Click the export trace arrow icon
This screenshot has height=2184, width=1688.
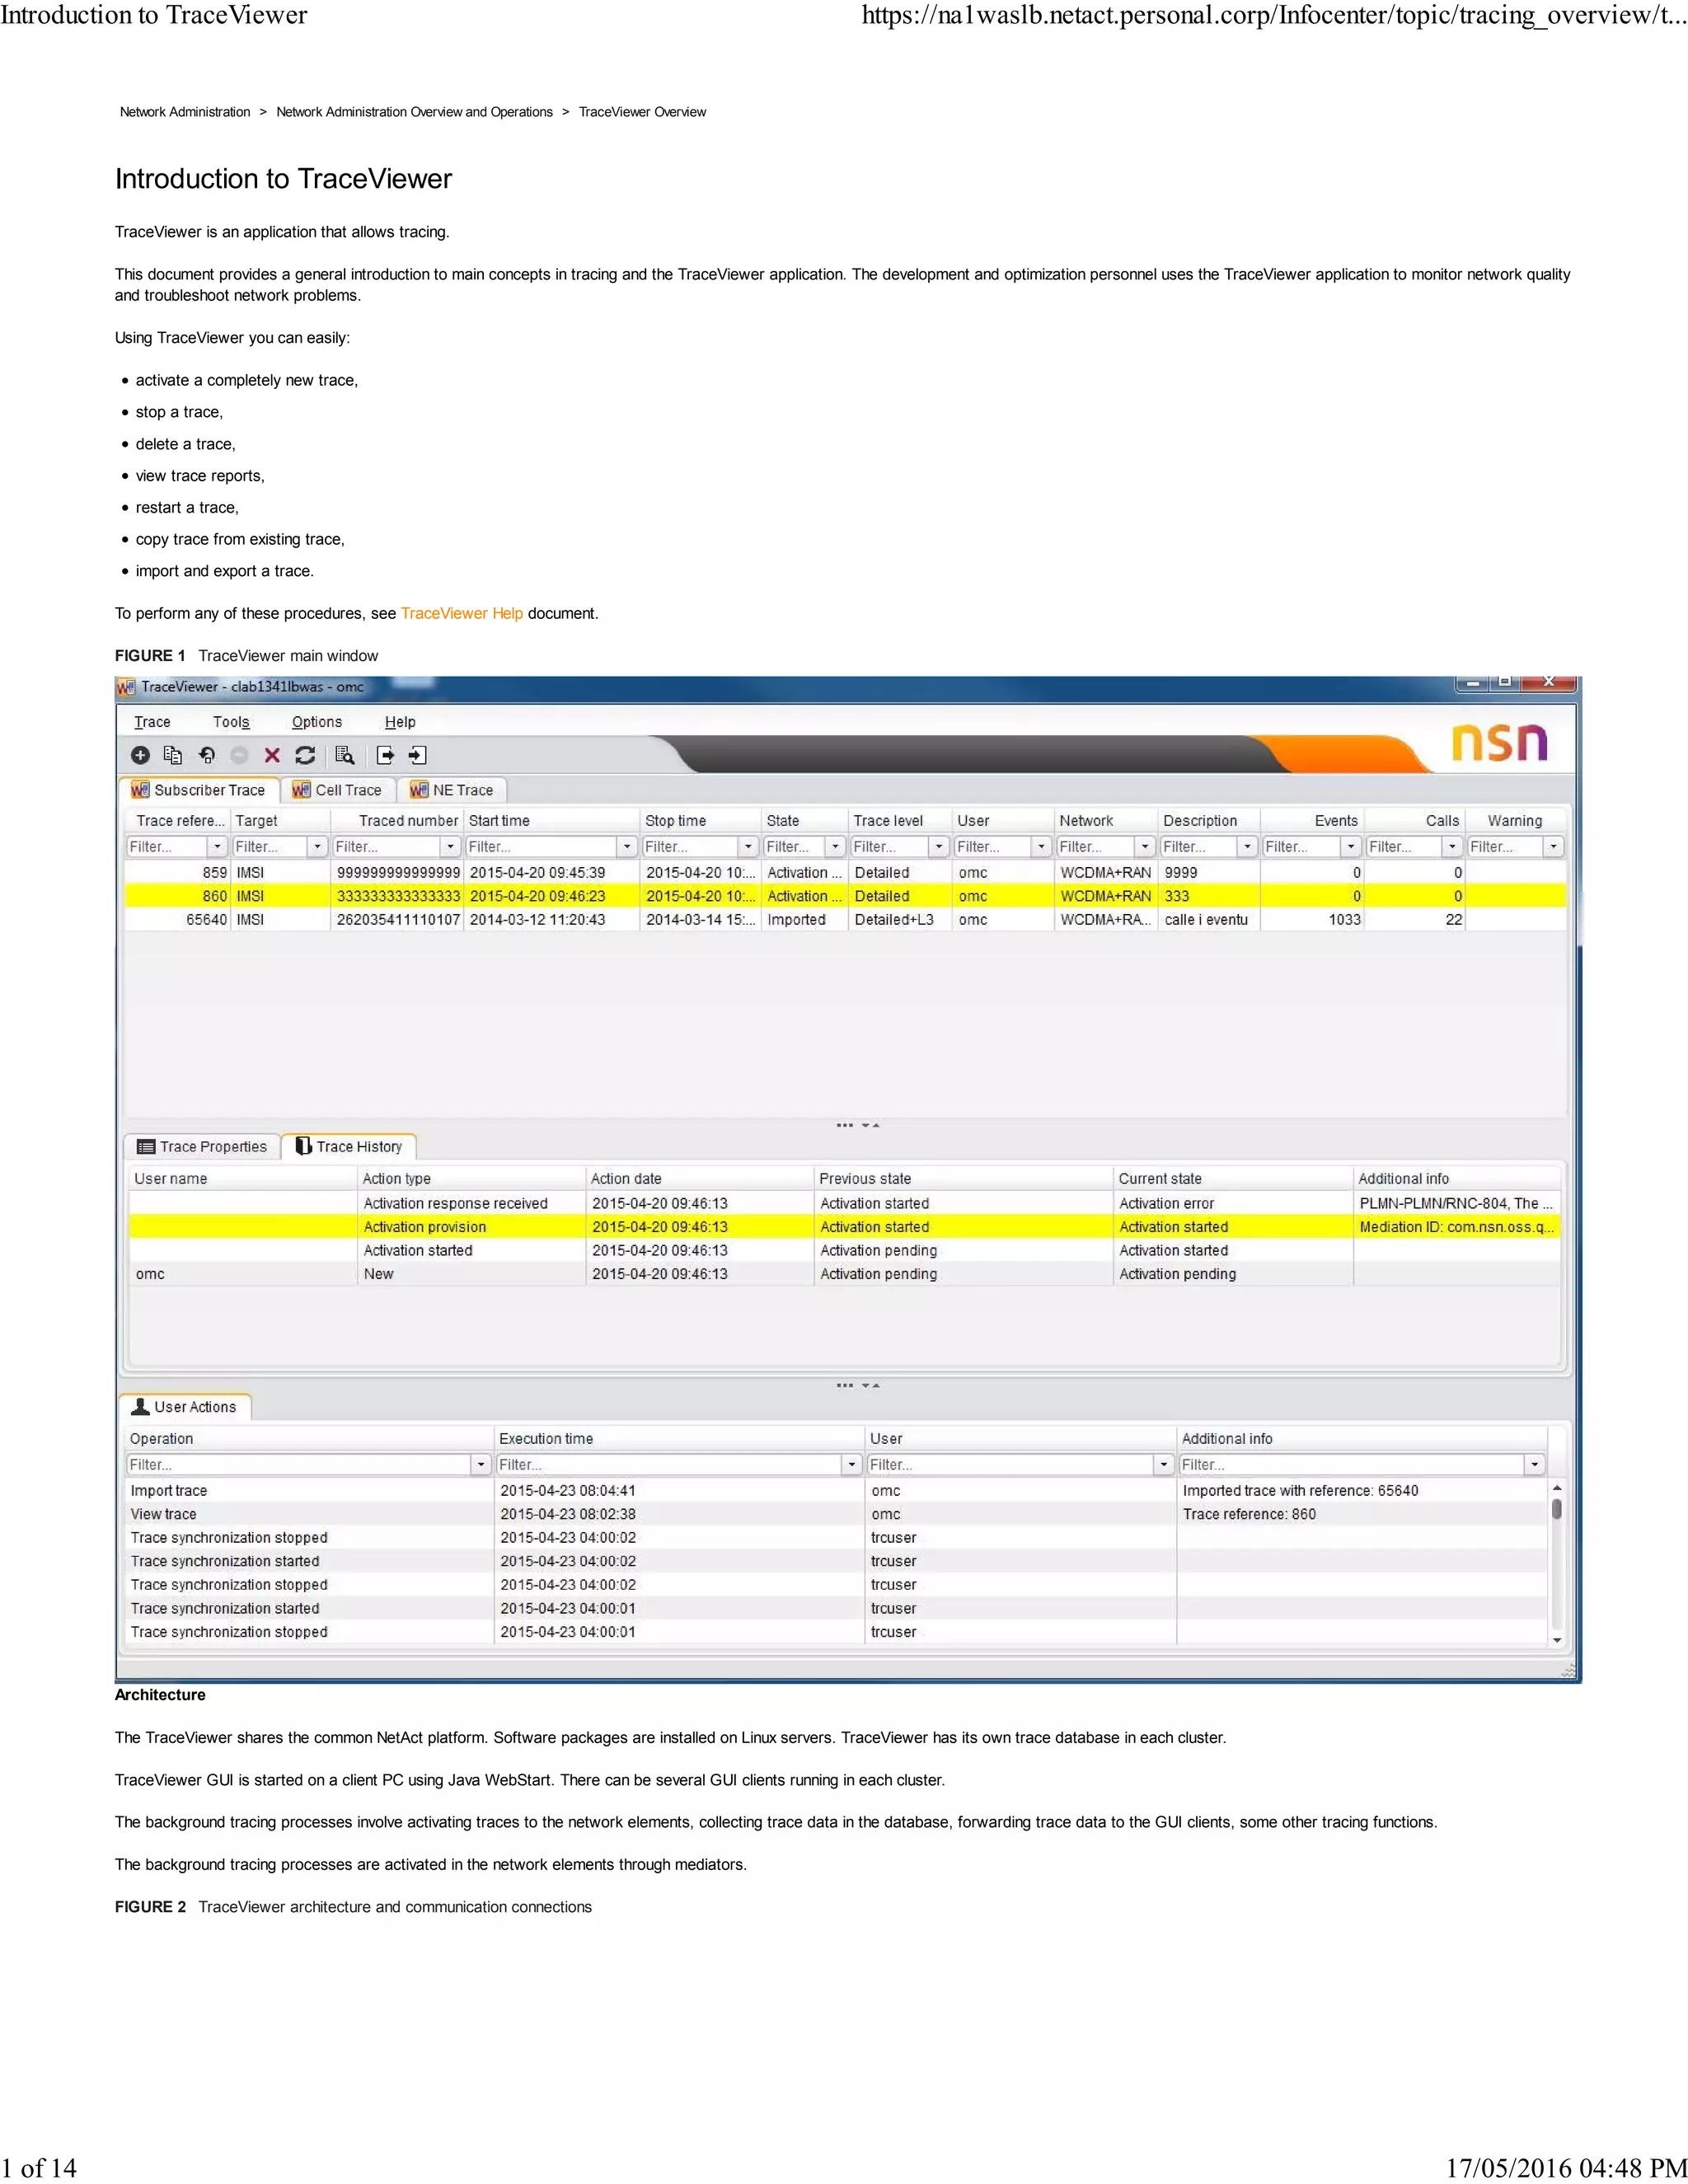[385, 755]
